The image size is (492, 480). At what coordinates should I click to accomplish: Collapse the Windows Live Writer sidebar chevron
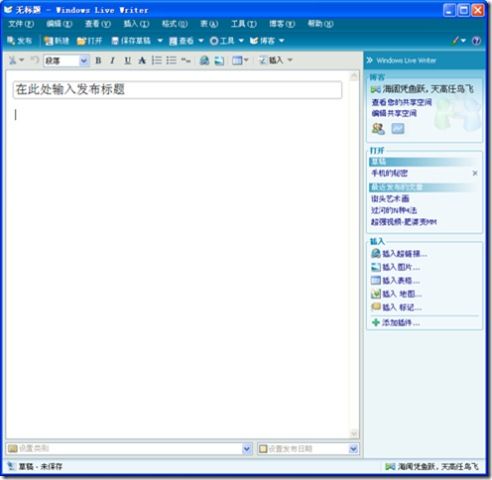click(369, 60)
